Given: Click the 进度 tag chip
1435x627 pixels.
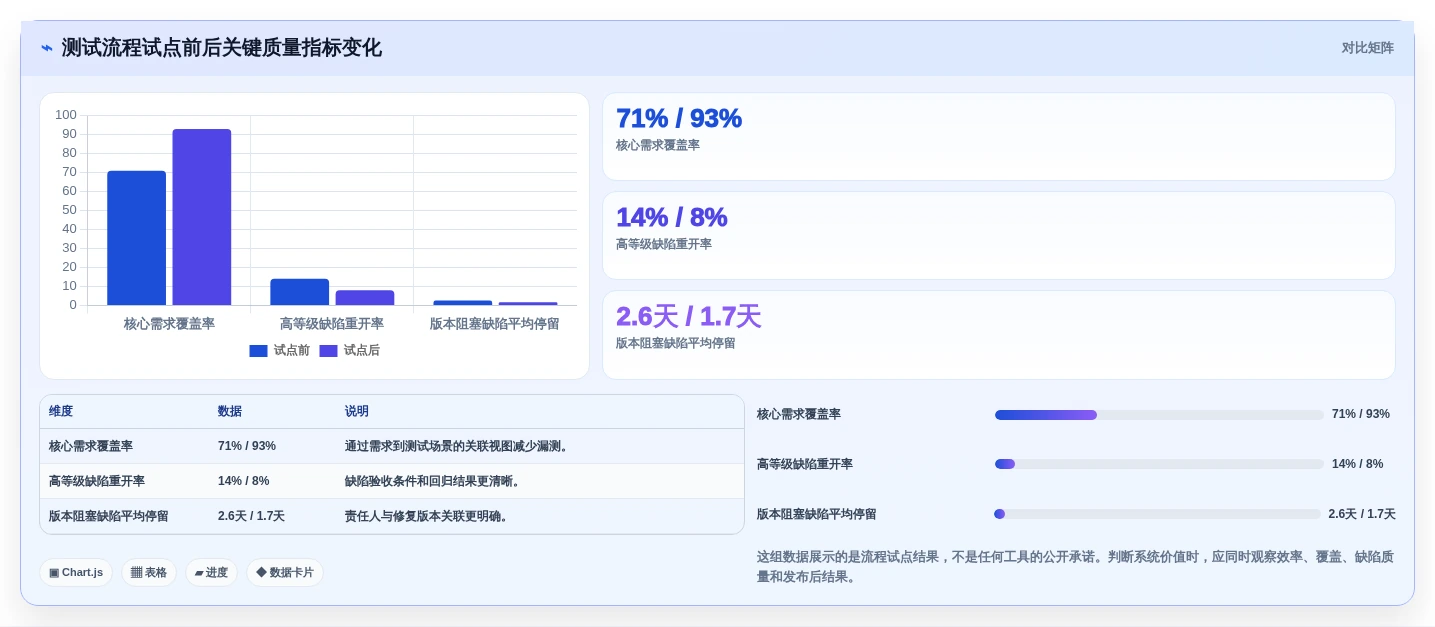Looking at the screenshot, I should 211,573.
